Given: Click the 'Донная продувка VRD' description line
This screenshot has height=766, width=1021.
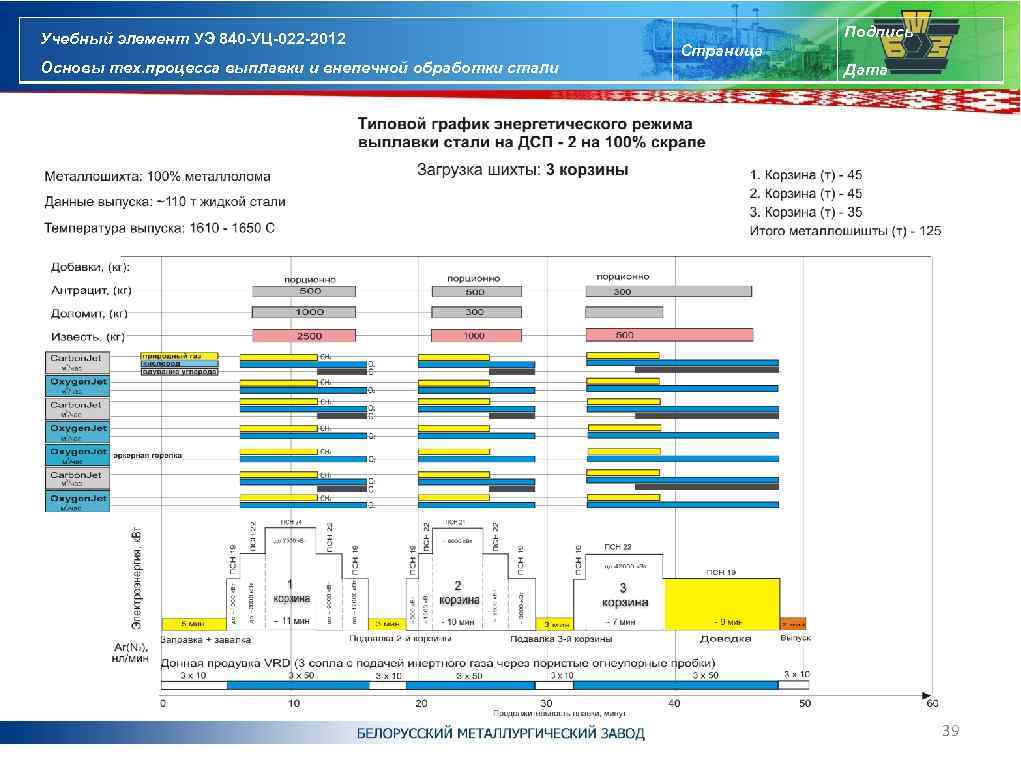Looking at the screenshot, I should point(438,664).
